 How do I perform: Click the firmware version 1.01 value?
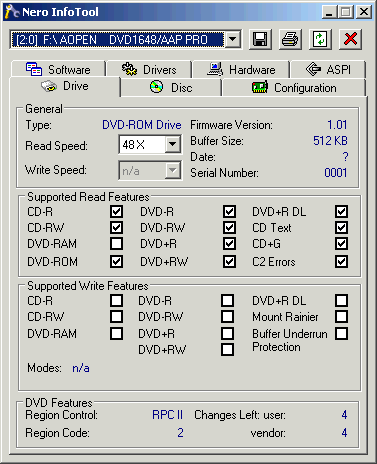(337, 125)
